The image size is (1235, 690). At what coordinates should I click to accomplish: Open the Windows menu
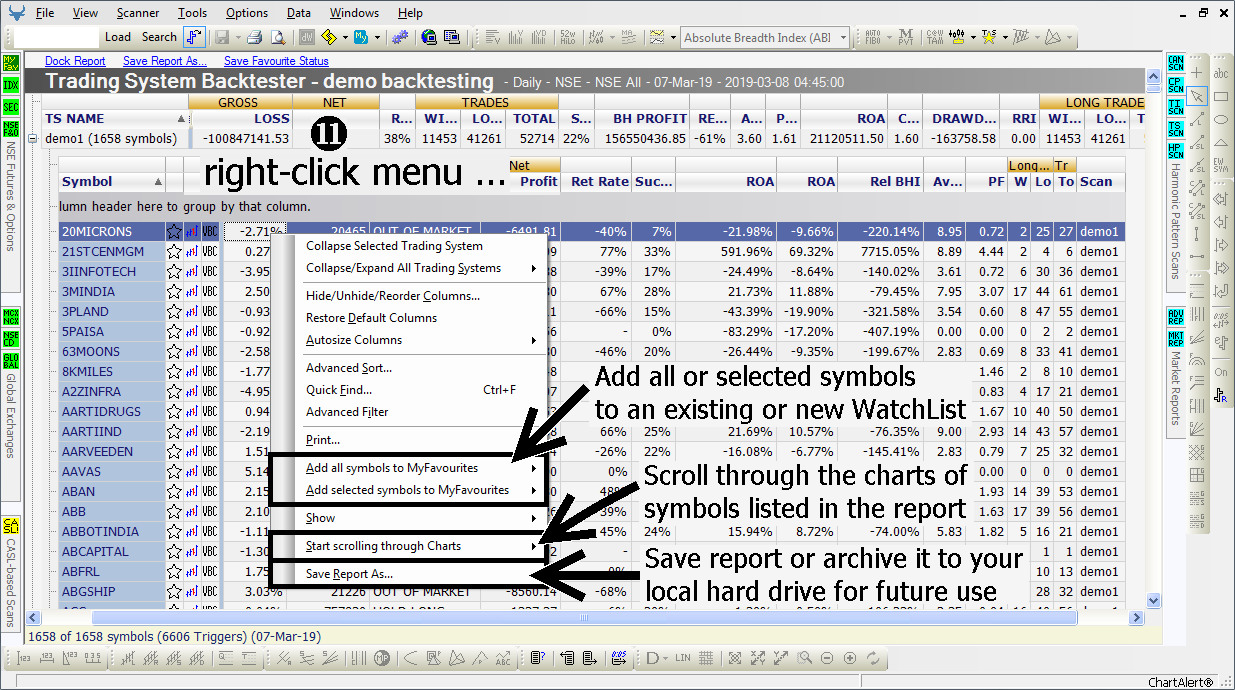pyautogui.click(x=354, y=13)
